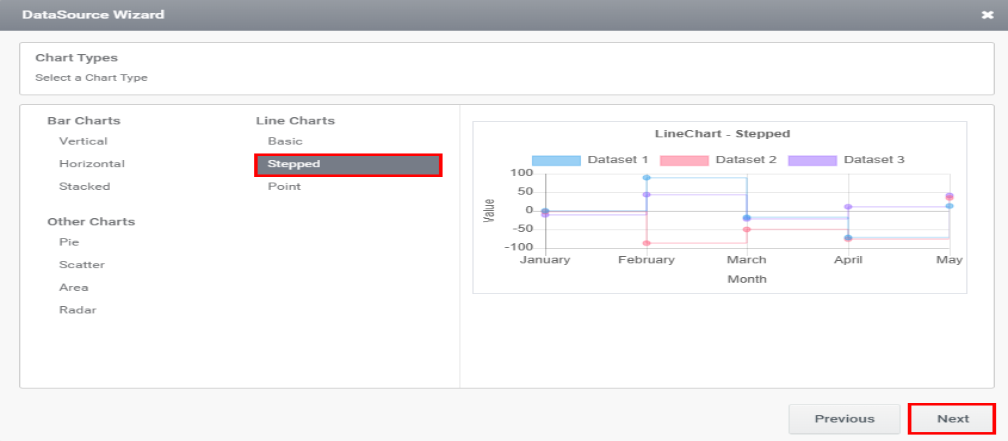Select the Scatter chart type
The image size is (1008, 441).
point(82,265)
